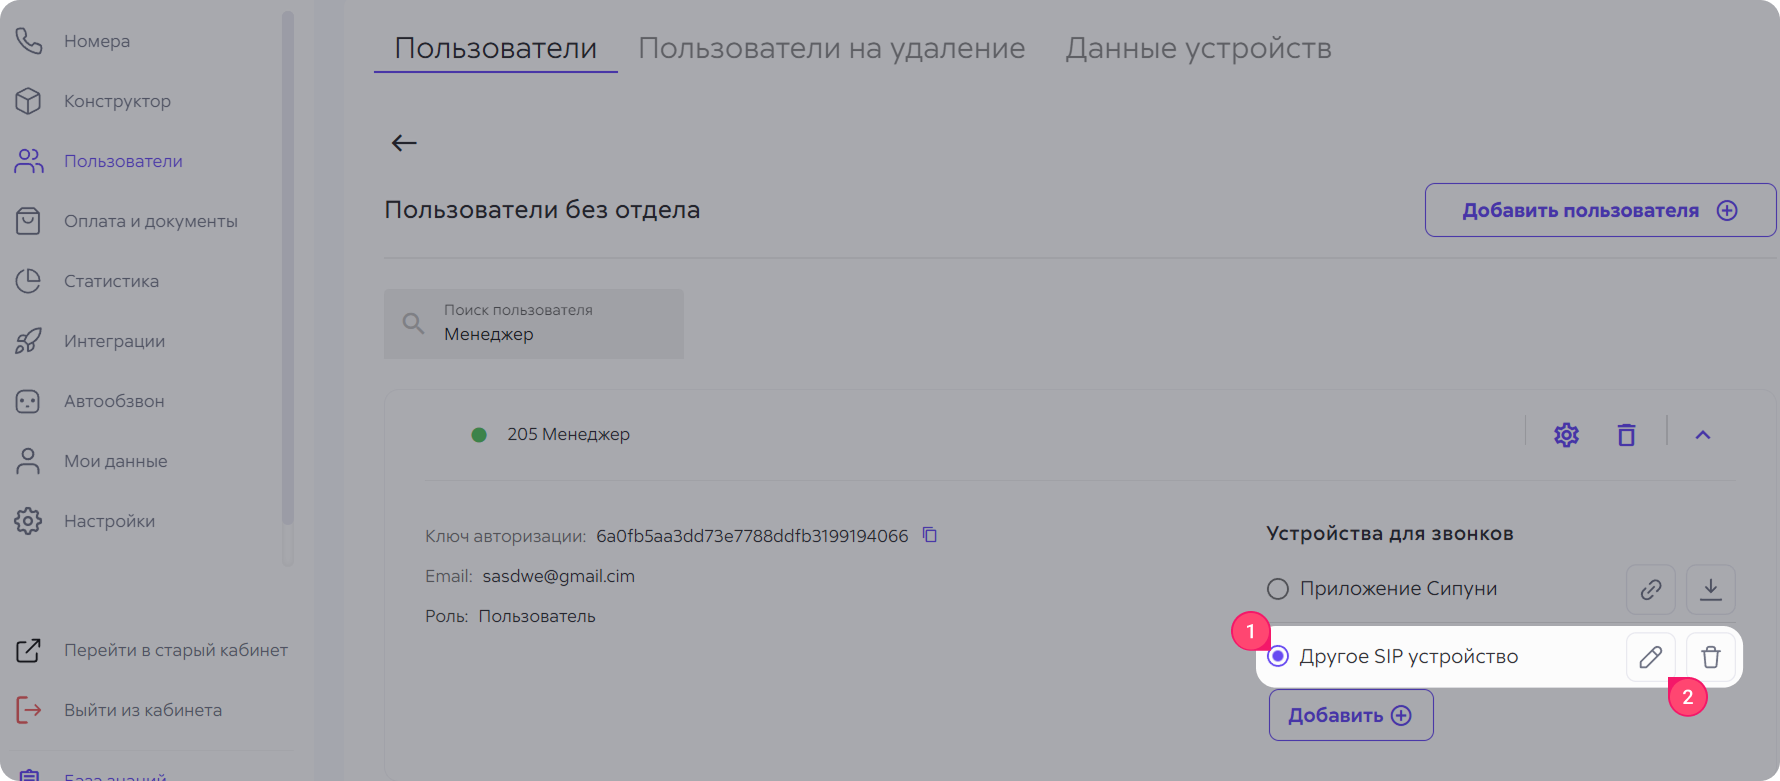Download the Приложение Сипуни app

[x=1710, y=589]
